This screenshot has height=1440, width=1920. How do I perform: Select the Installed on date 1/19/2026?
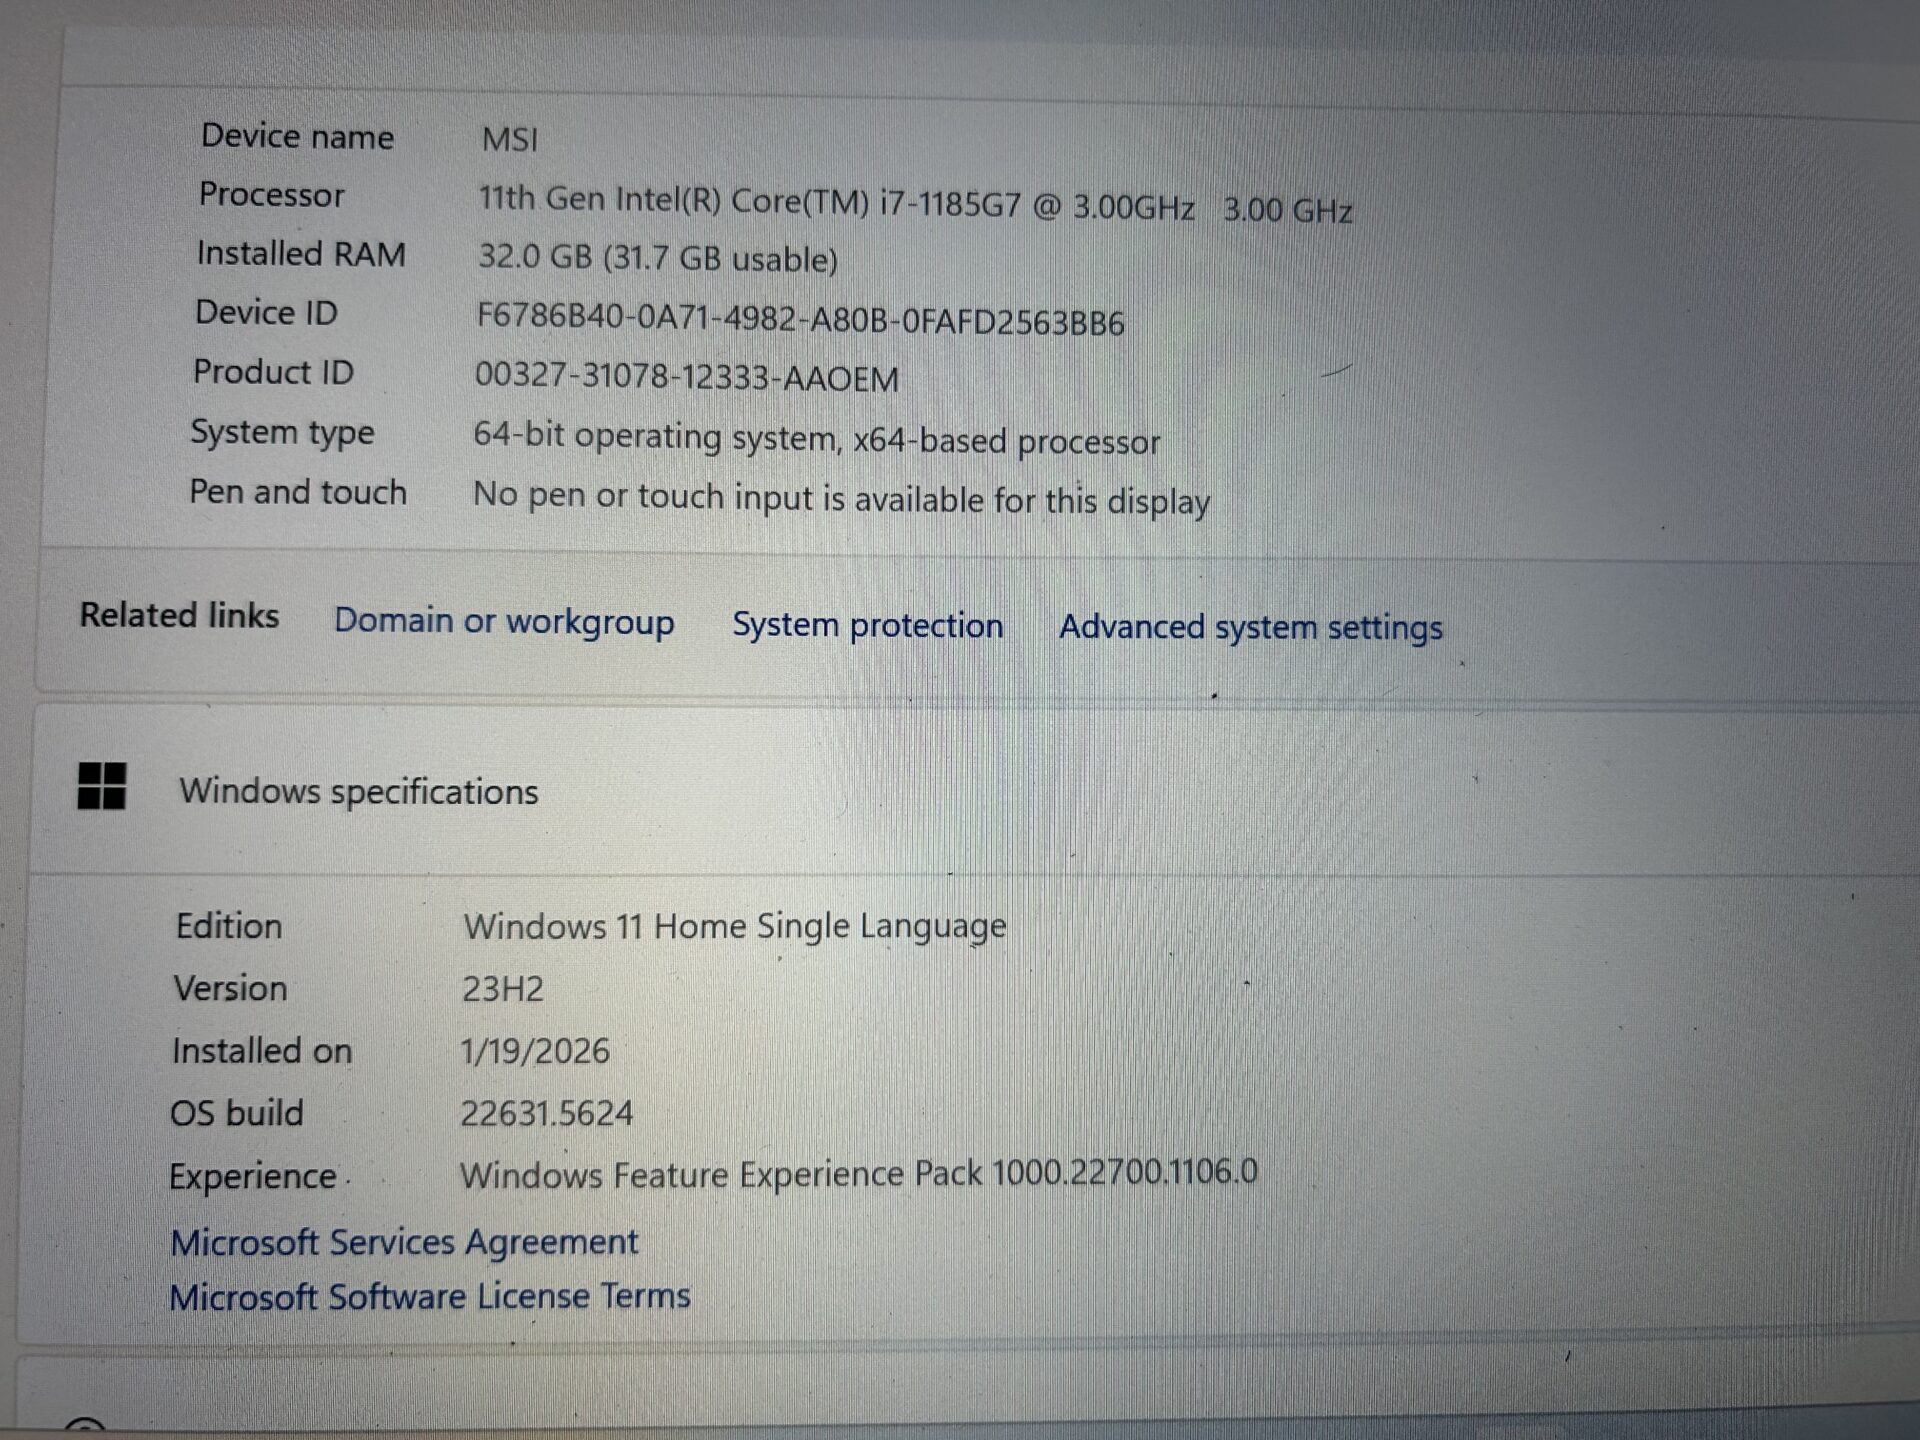click(x=535, y=1051)
